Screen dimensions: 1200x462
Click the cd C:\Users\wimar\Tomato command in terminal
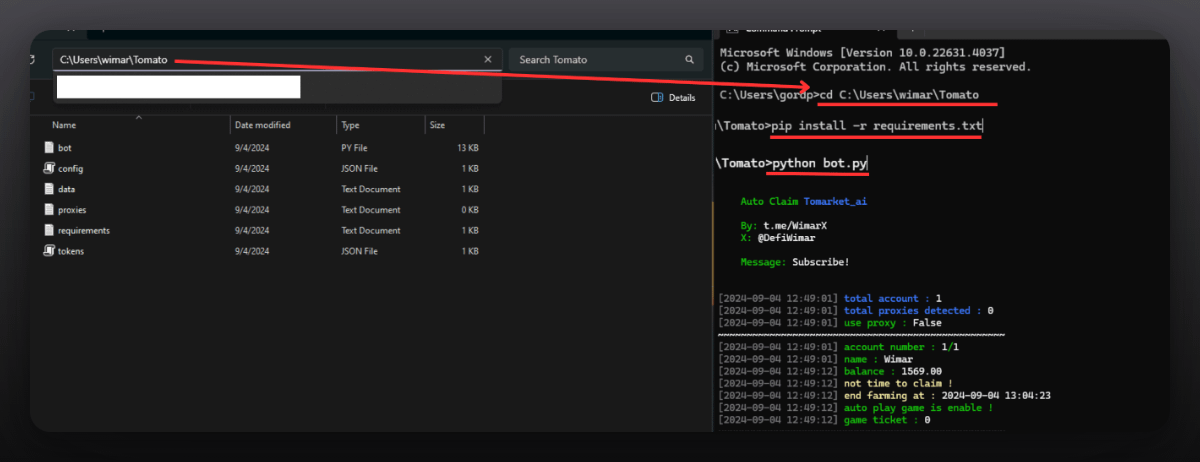[x=898, y=95]
